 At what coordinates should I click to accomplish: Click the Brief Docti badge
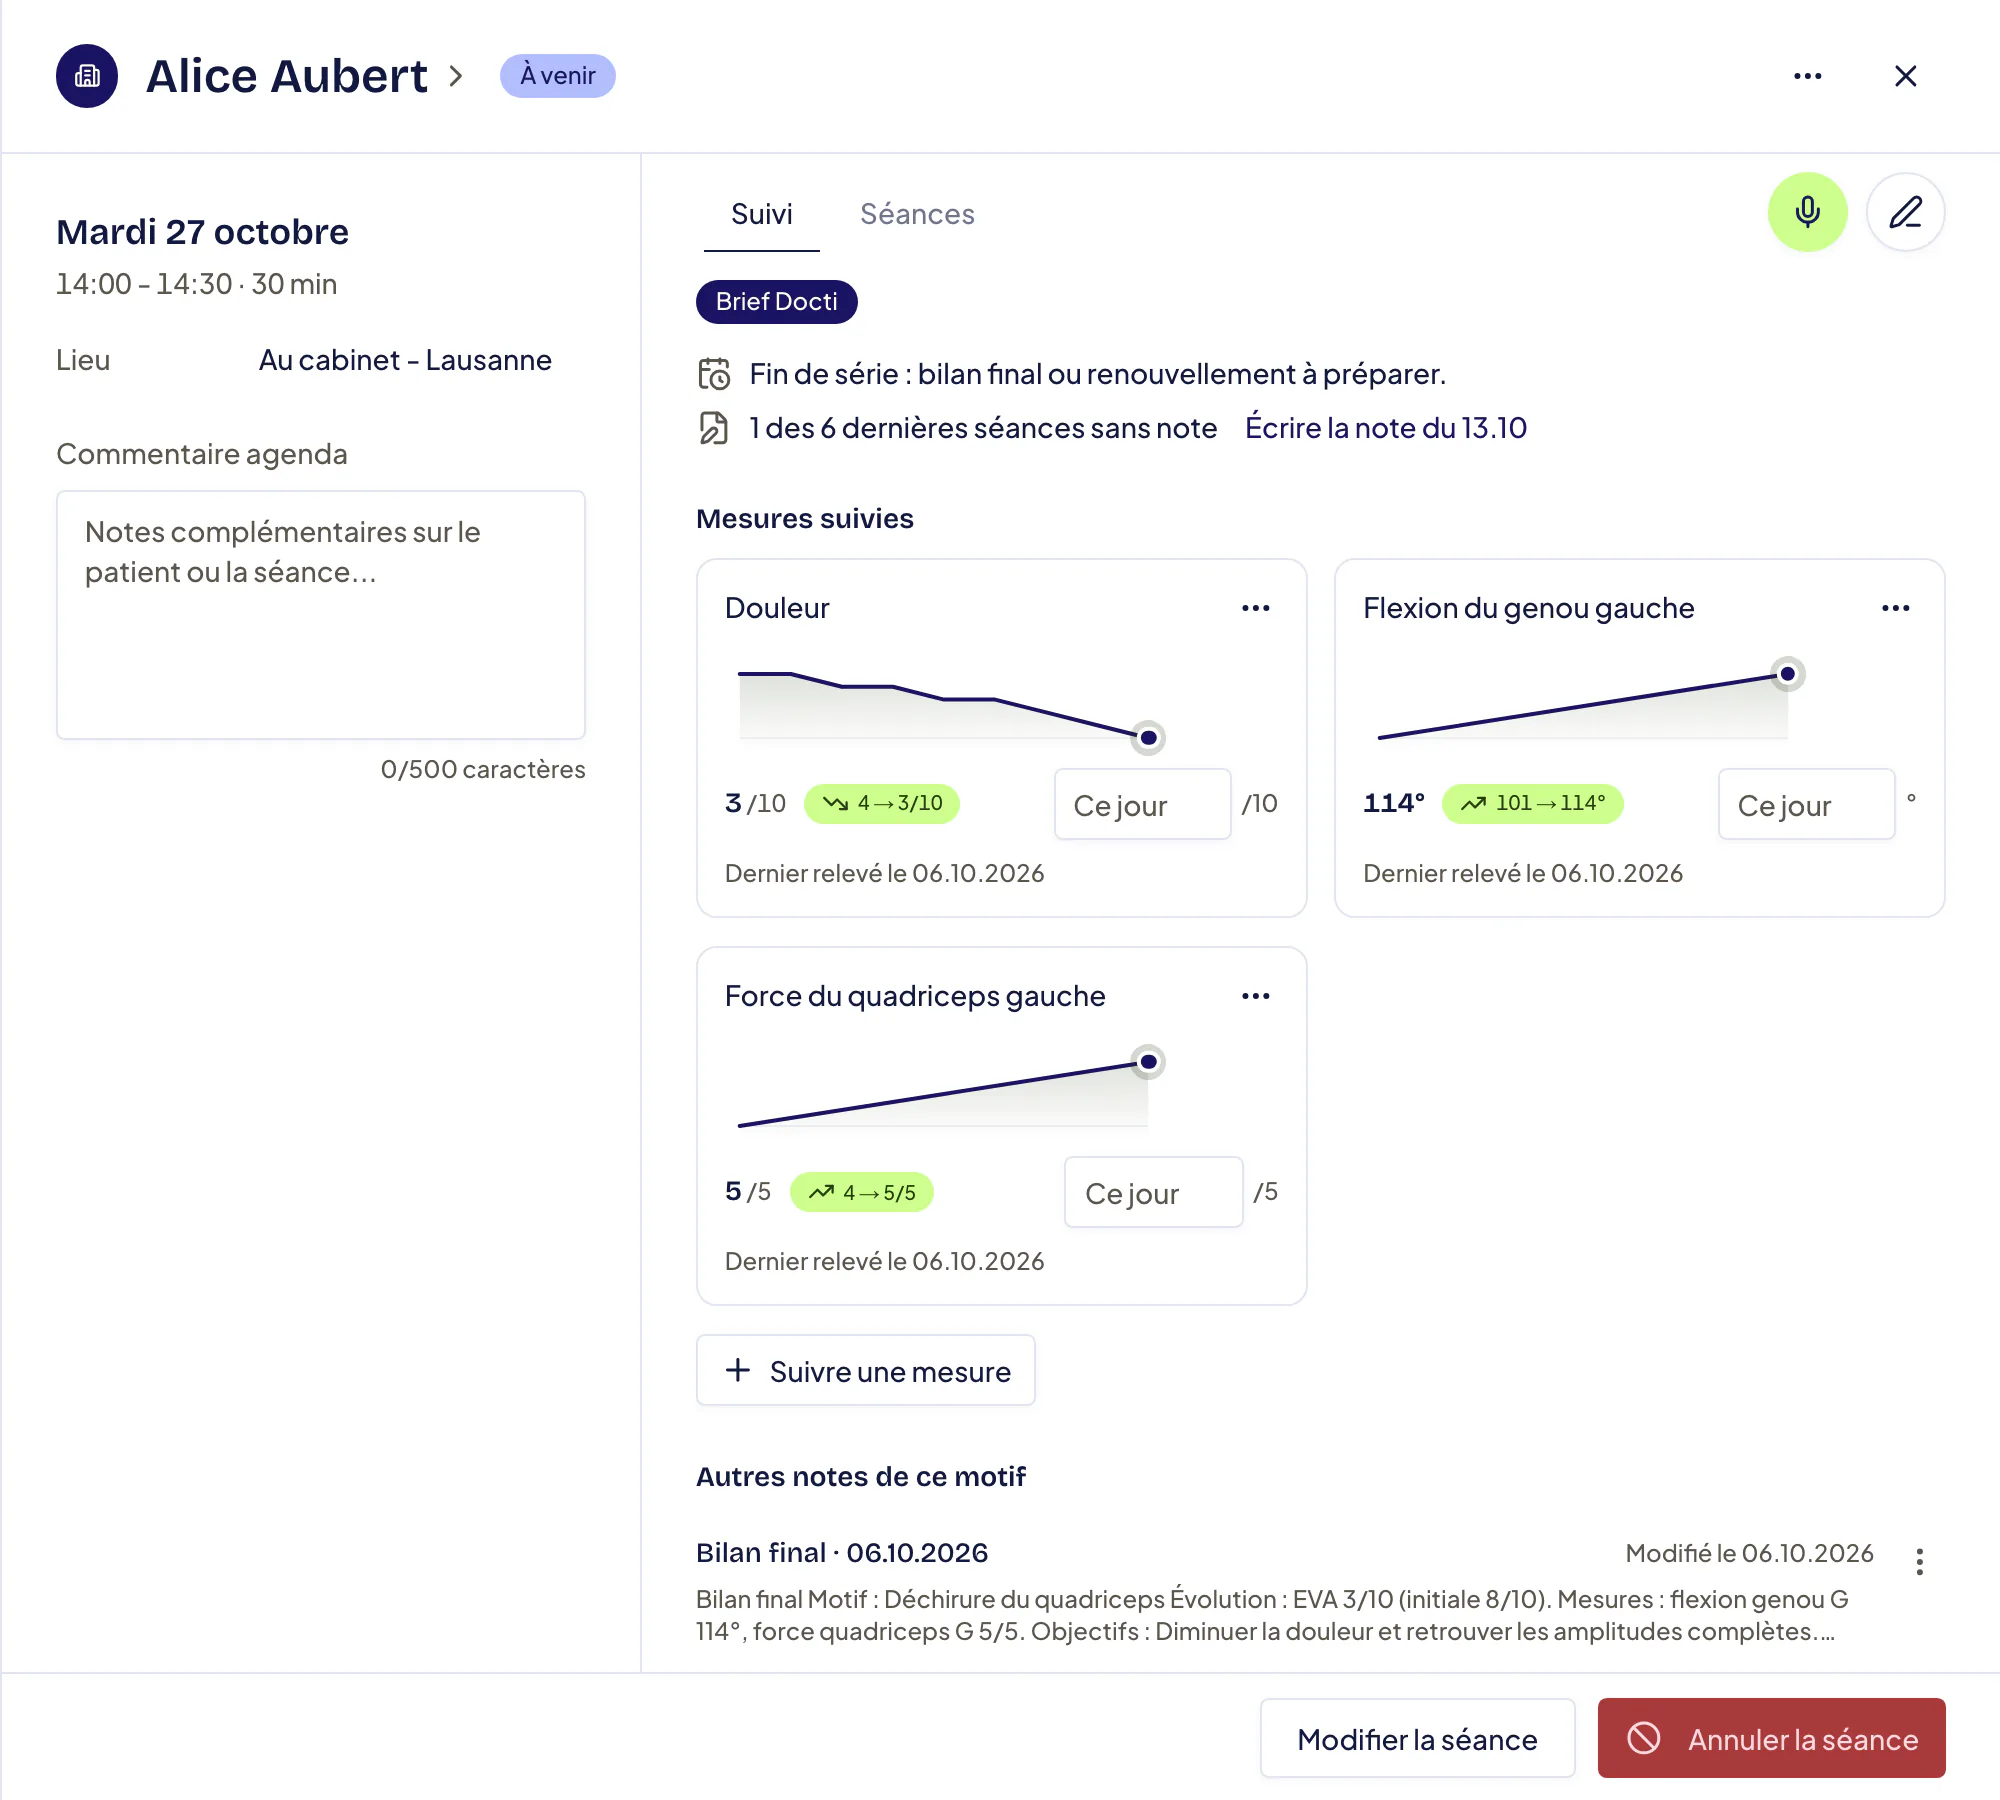click(776, 302)
